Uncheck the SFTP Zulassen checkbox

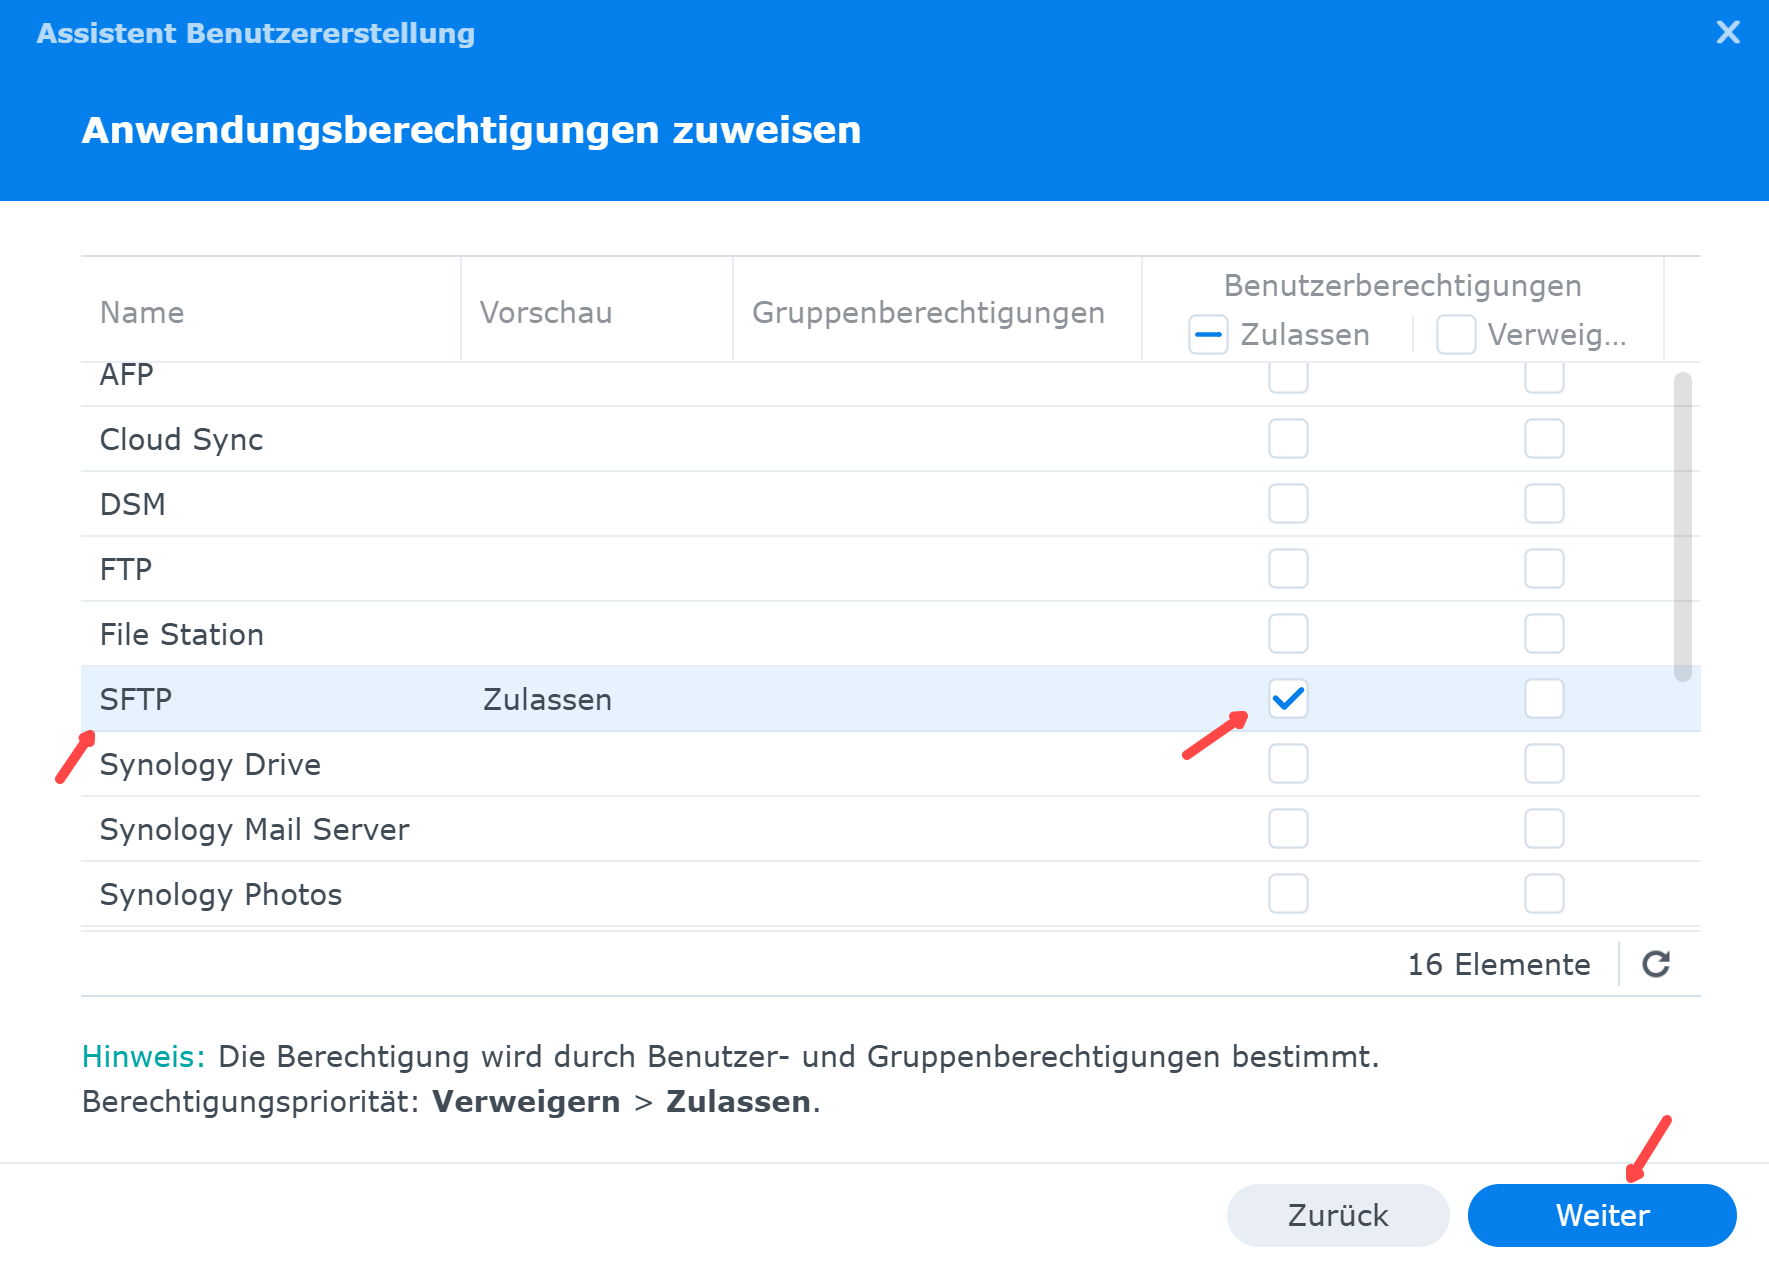[x=1288, y=699]
